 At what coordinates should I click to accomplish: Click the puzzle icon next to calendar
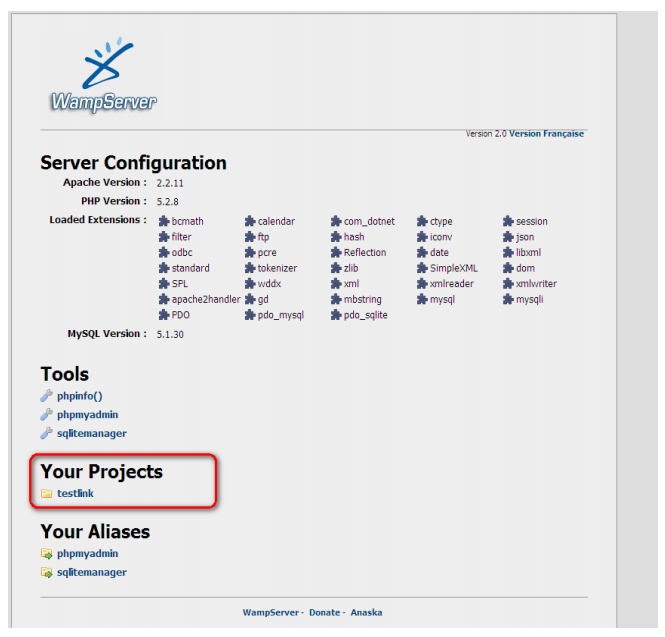pos(250,221)
